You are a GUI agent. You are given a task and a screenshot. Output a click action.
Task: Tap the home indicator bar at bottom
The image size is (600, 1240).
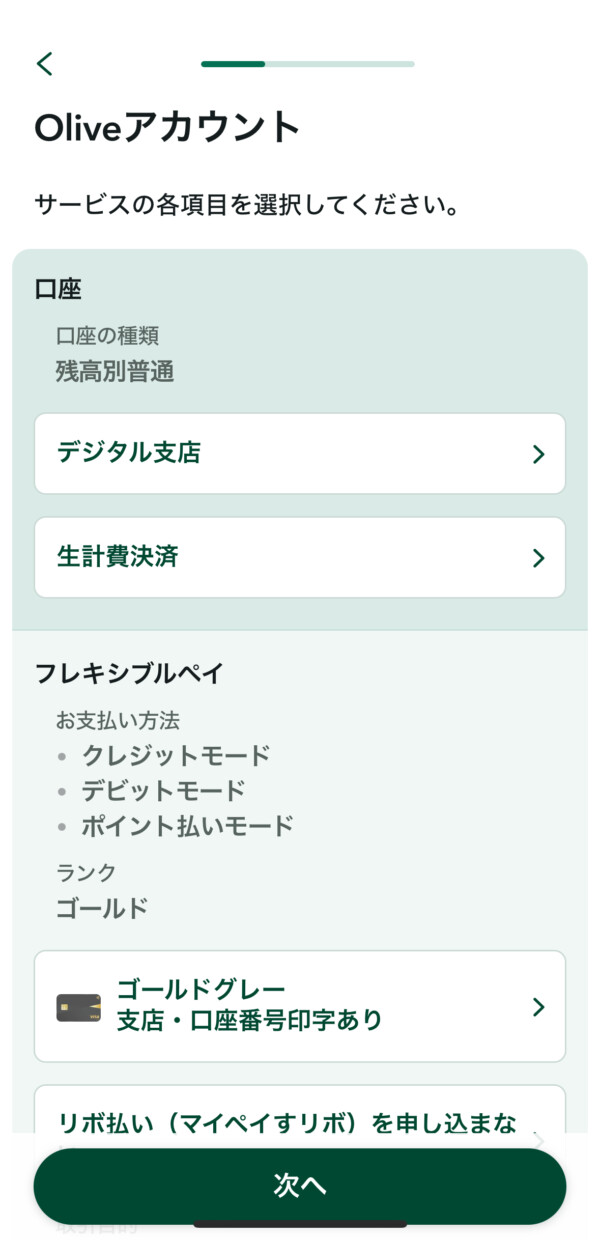coord(300,1224)
